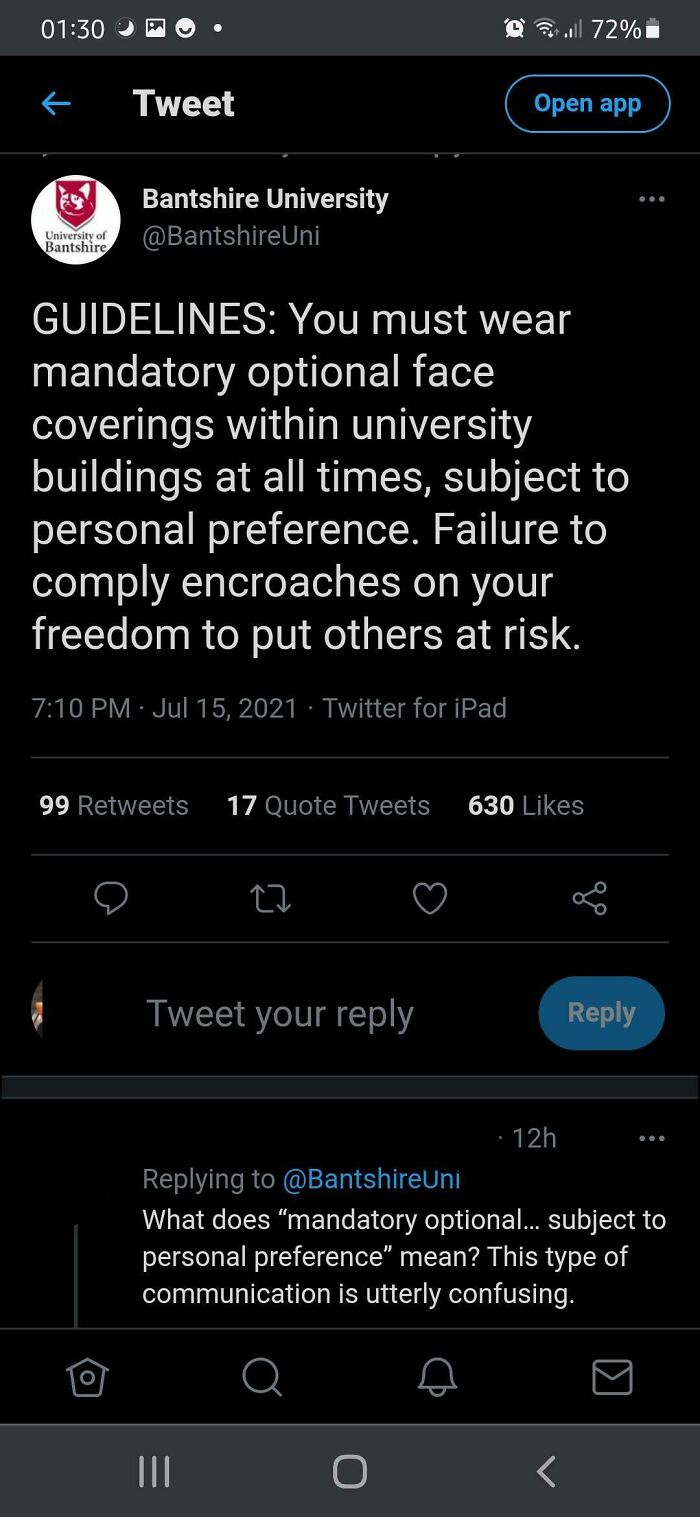Focus the Tweet your reply field
This screenshot has height=1517, width=700.
[x=280, y=1013]
